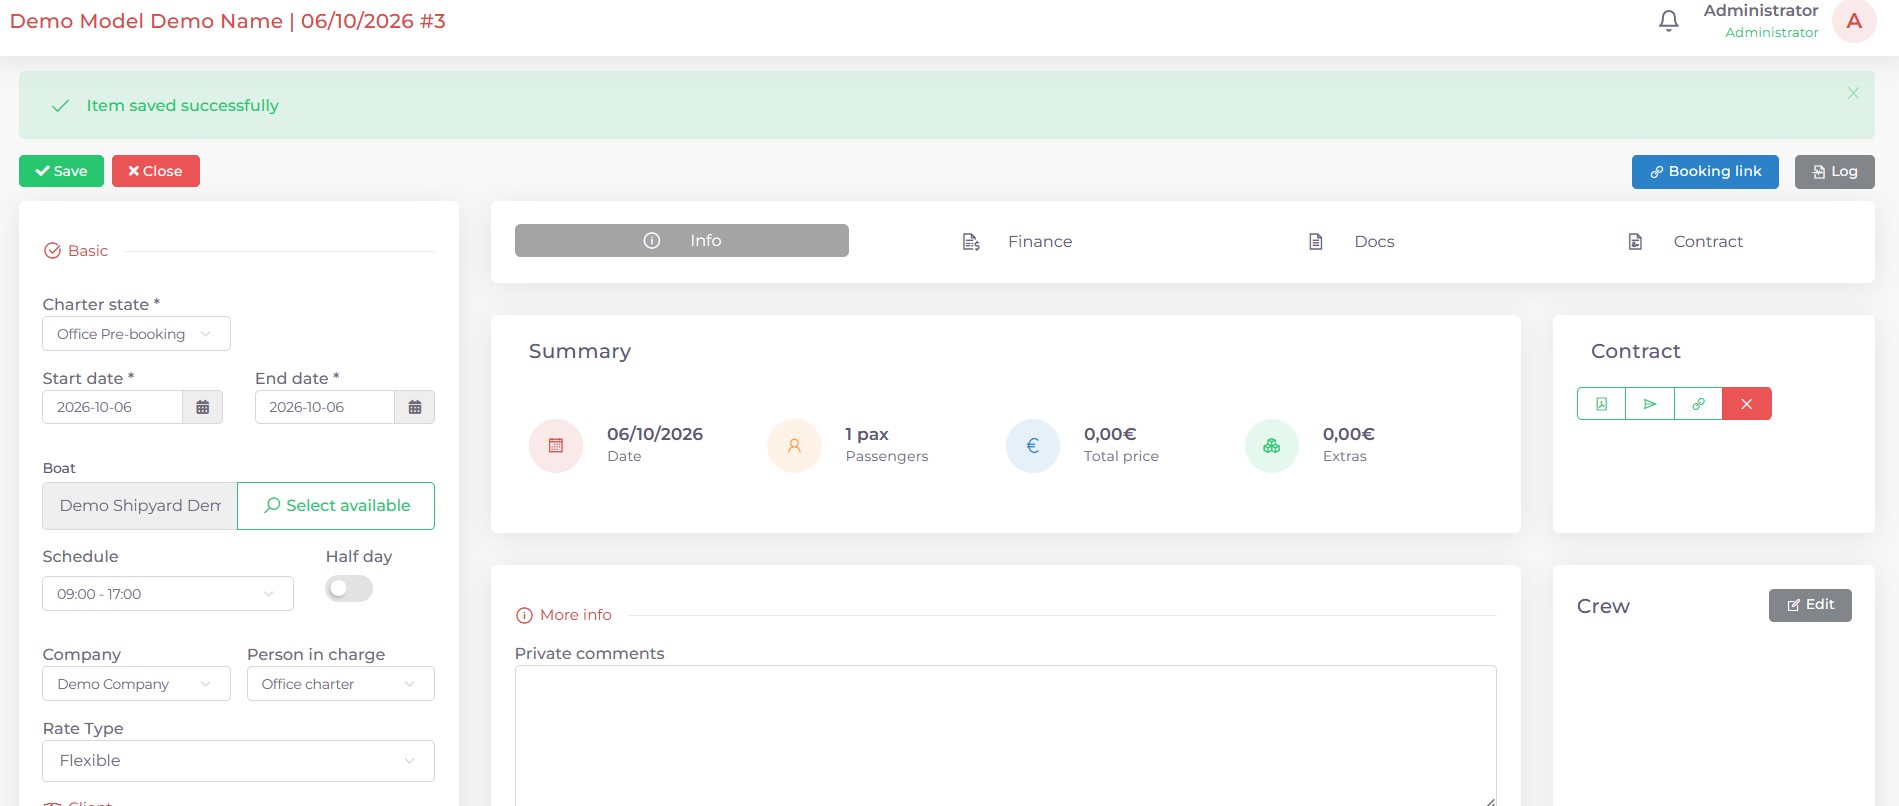Open the Company dropdown
The image size is (1899, 806).
click(x=136, y=684)
